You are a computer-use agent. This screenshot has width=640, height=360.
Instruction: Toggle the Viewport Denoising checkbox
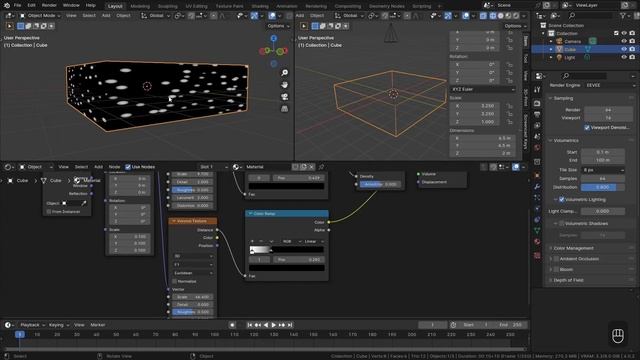coord(587,128)
